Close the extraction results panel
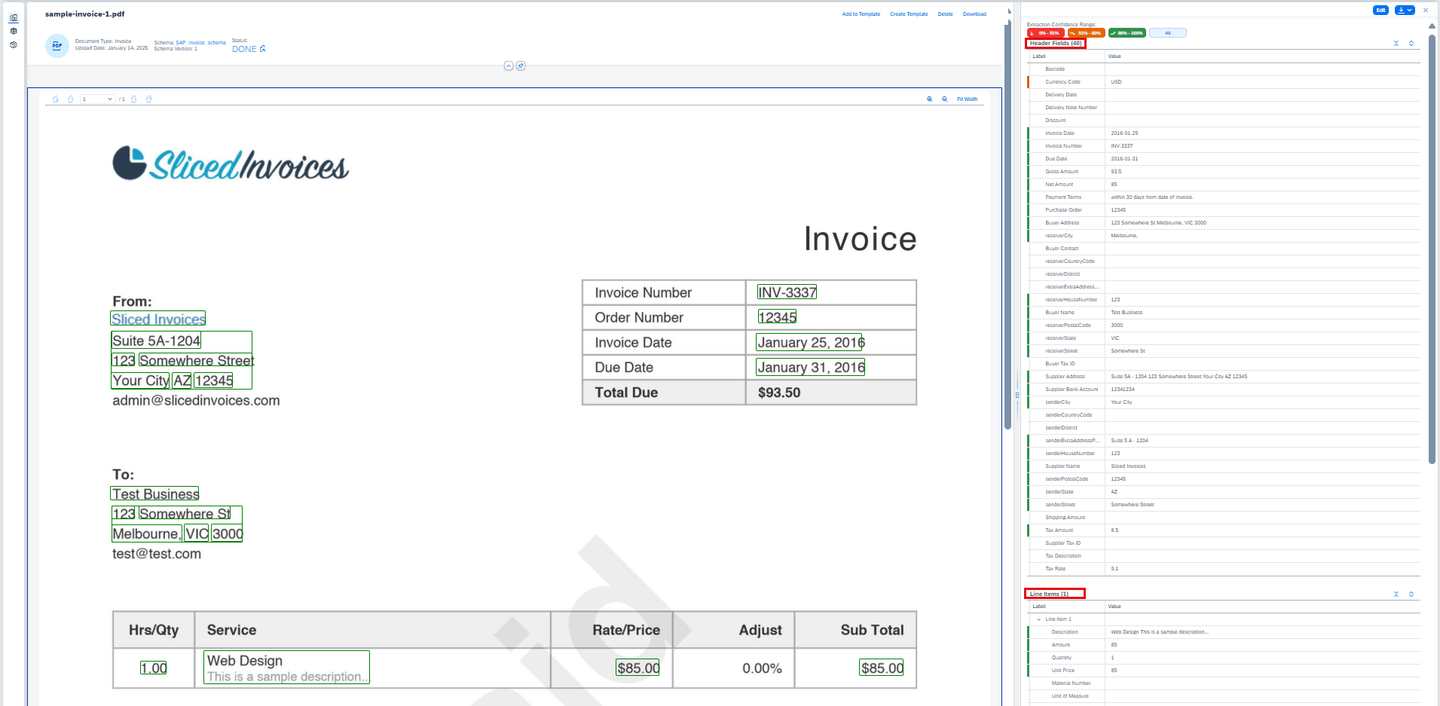Viewport: 1440px width, 706px height. pyautogui.click(x=1426, y=10)
